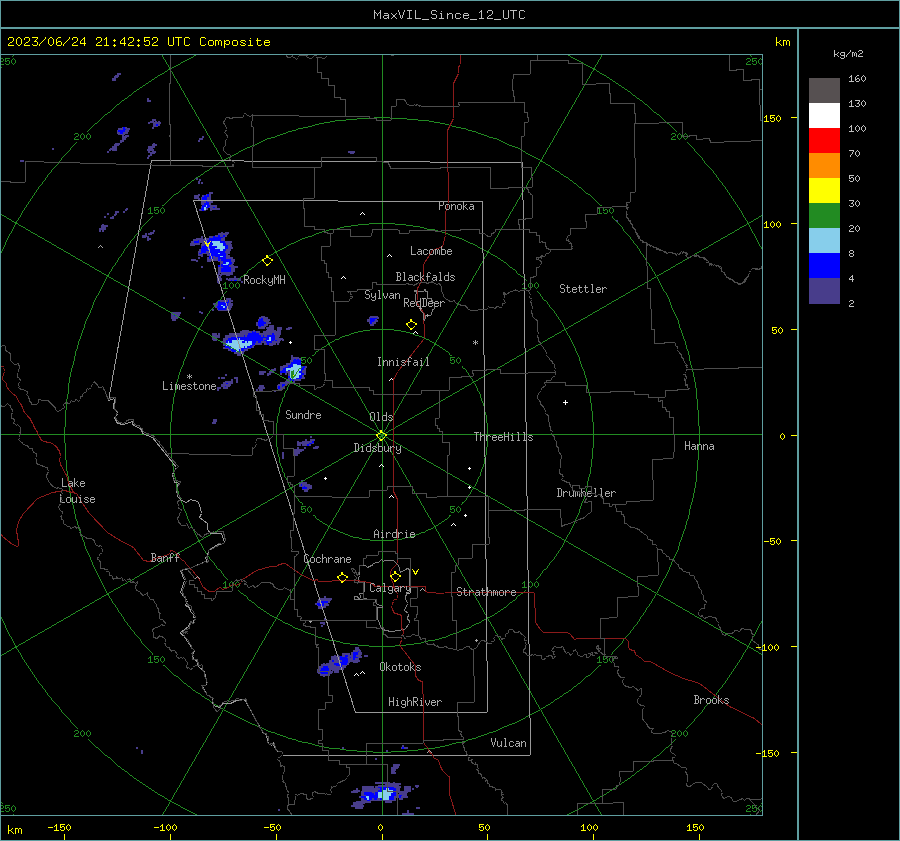Click the storm cell south of HighRiver at map bottom
Screen dimensions: 900x841
(x=383, y=795)
